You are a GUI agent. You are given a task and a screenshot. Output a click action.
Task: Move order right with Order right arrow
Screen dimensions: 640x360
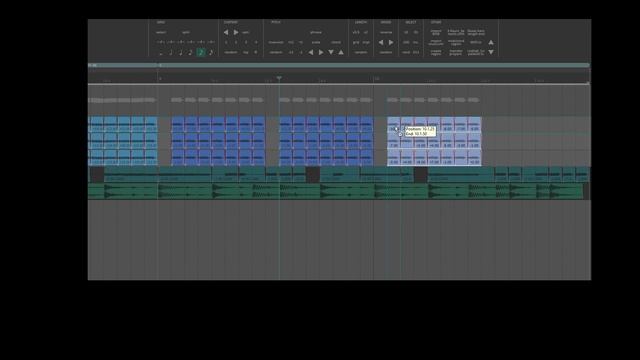(x=391, y=42)
